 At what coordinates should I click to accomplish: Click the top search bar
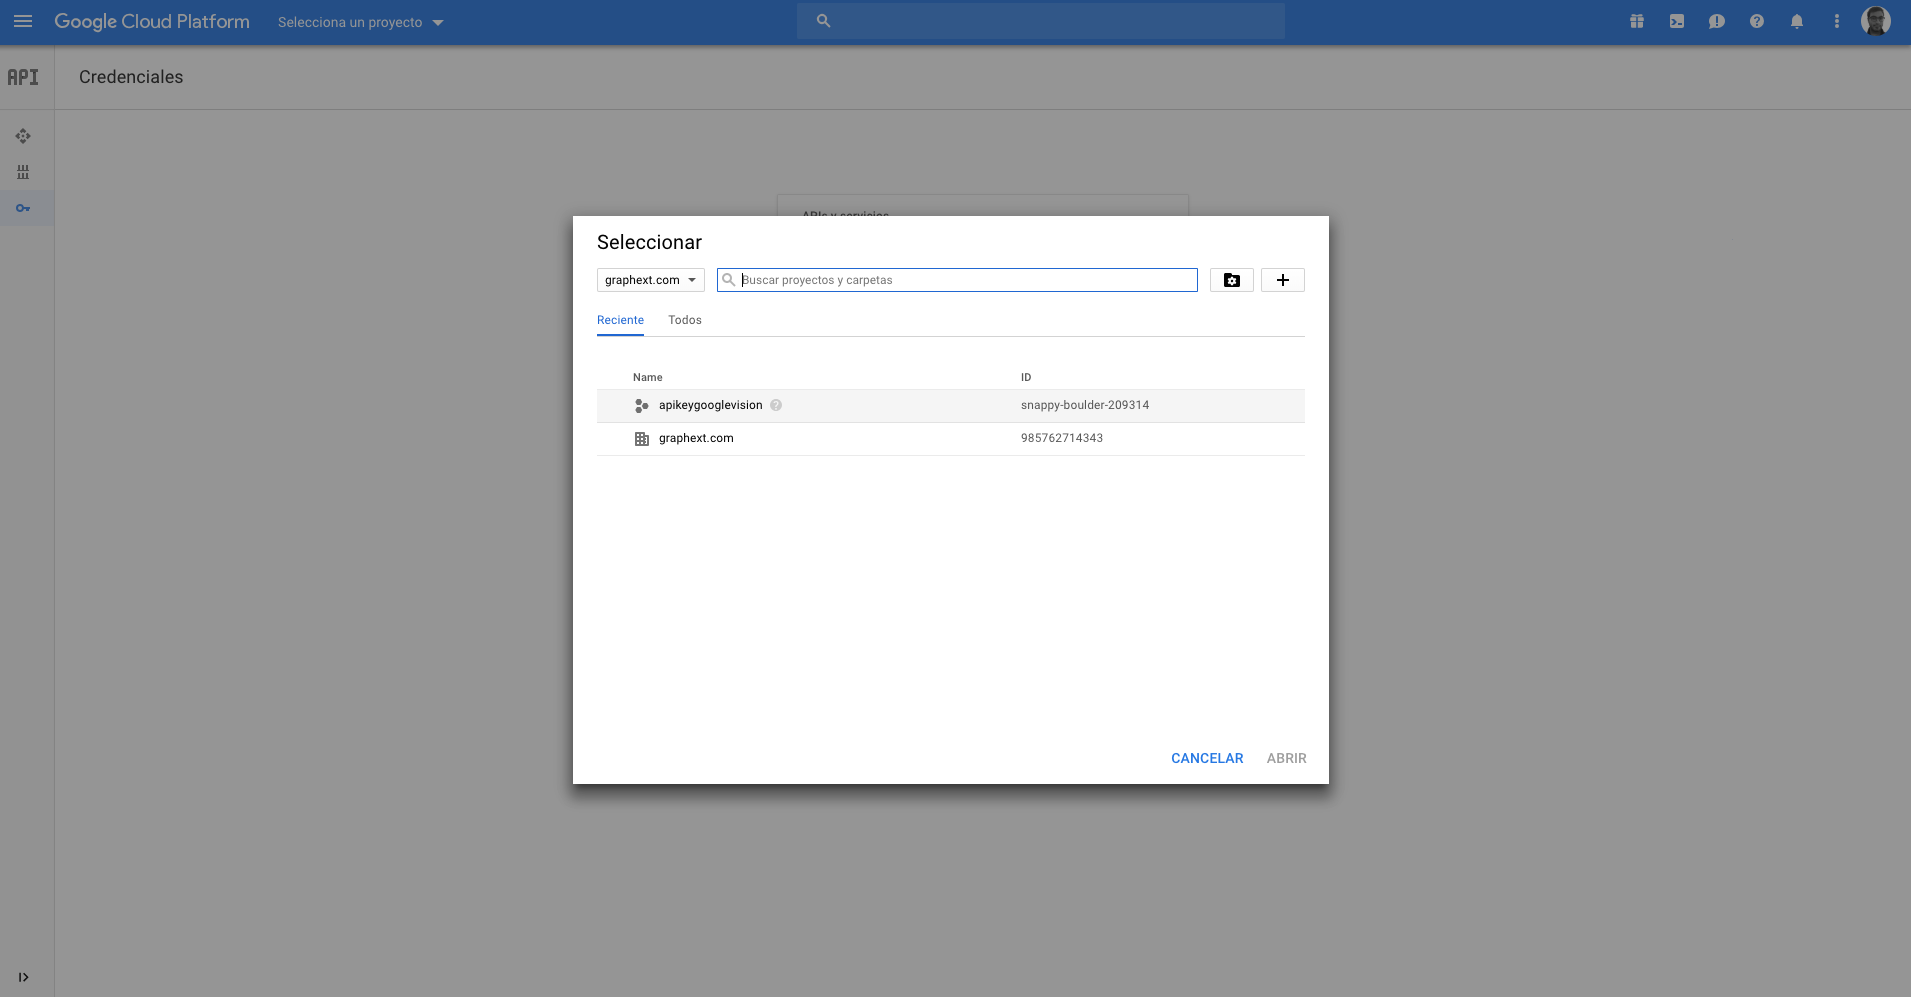pos(1040,21)
